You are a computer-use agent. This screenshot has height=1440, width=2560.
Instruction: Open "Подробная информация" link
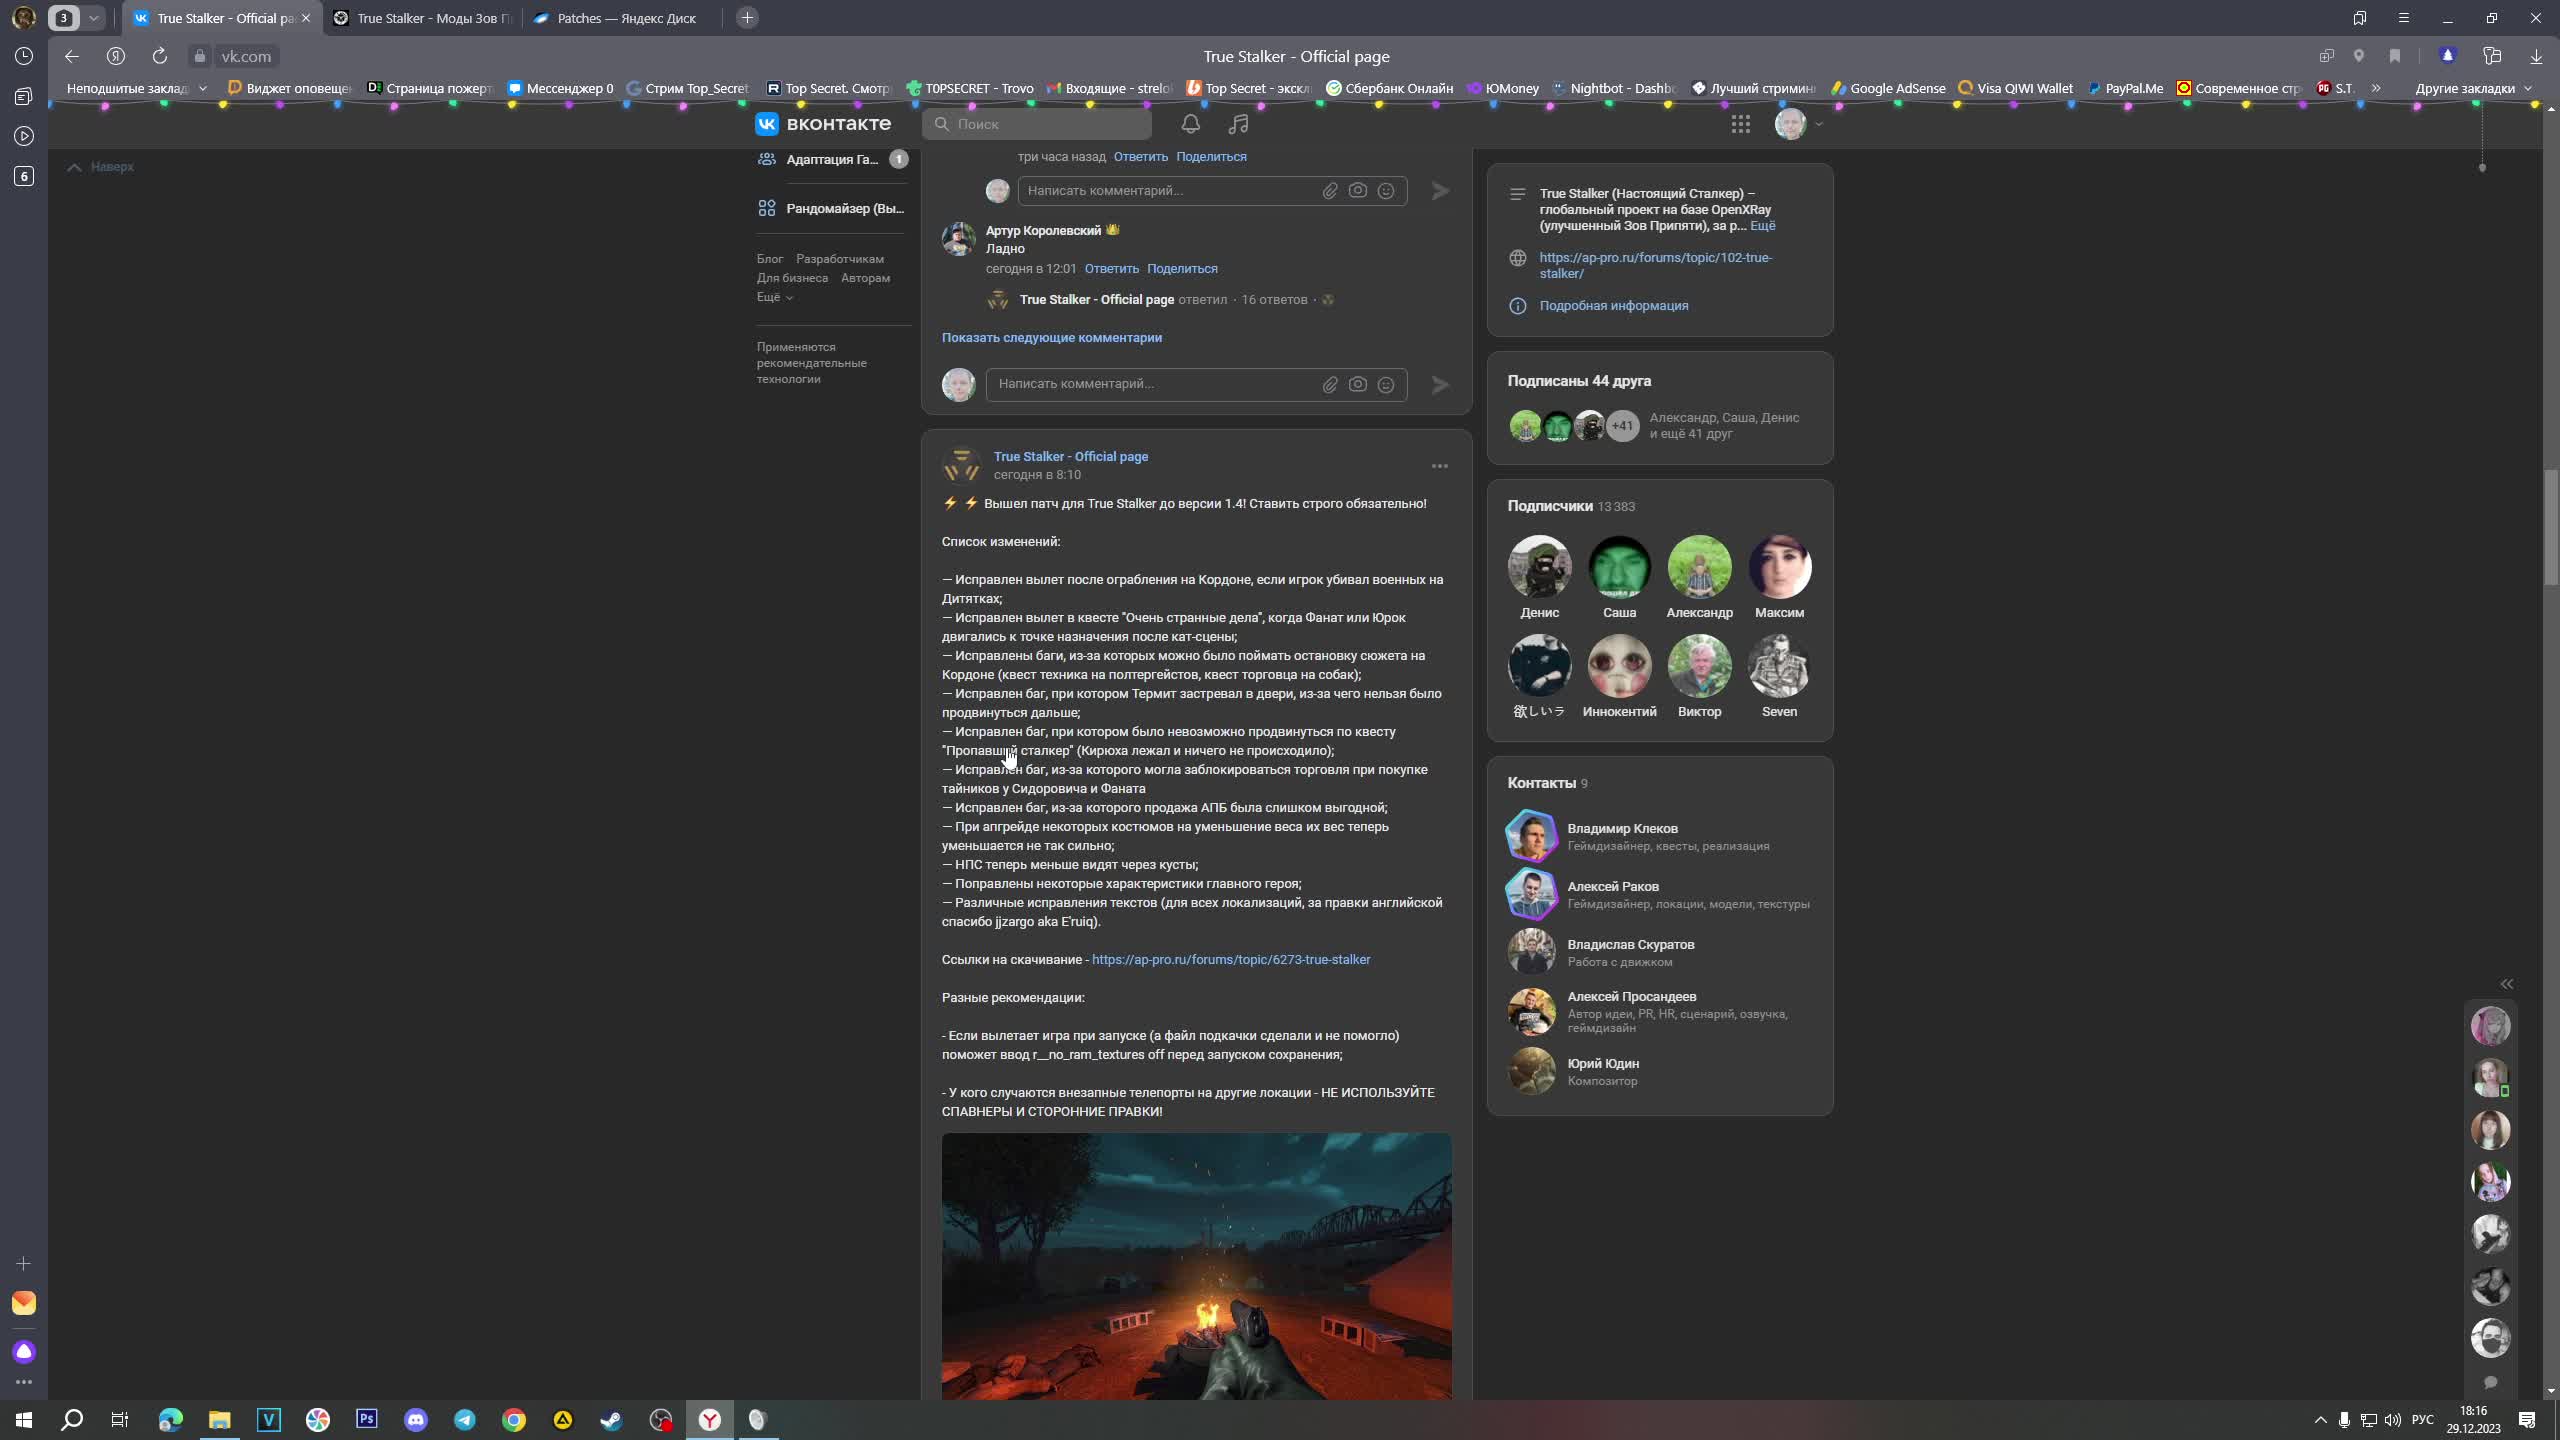[1613, 306]
